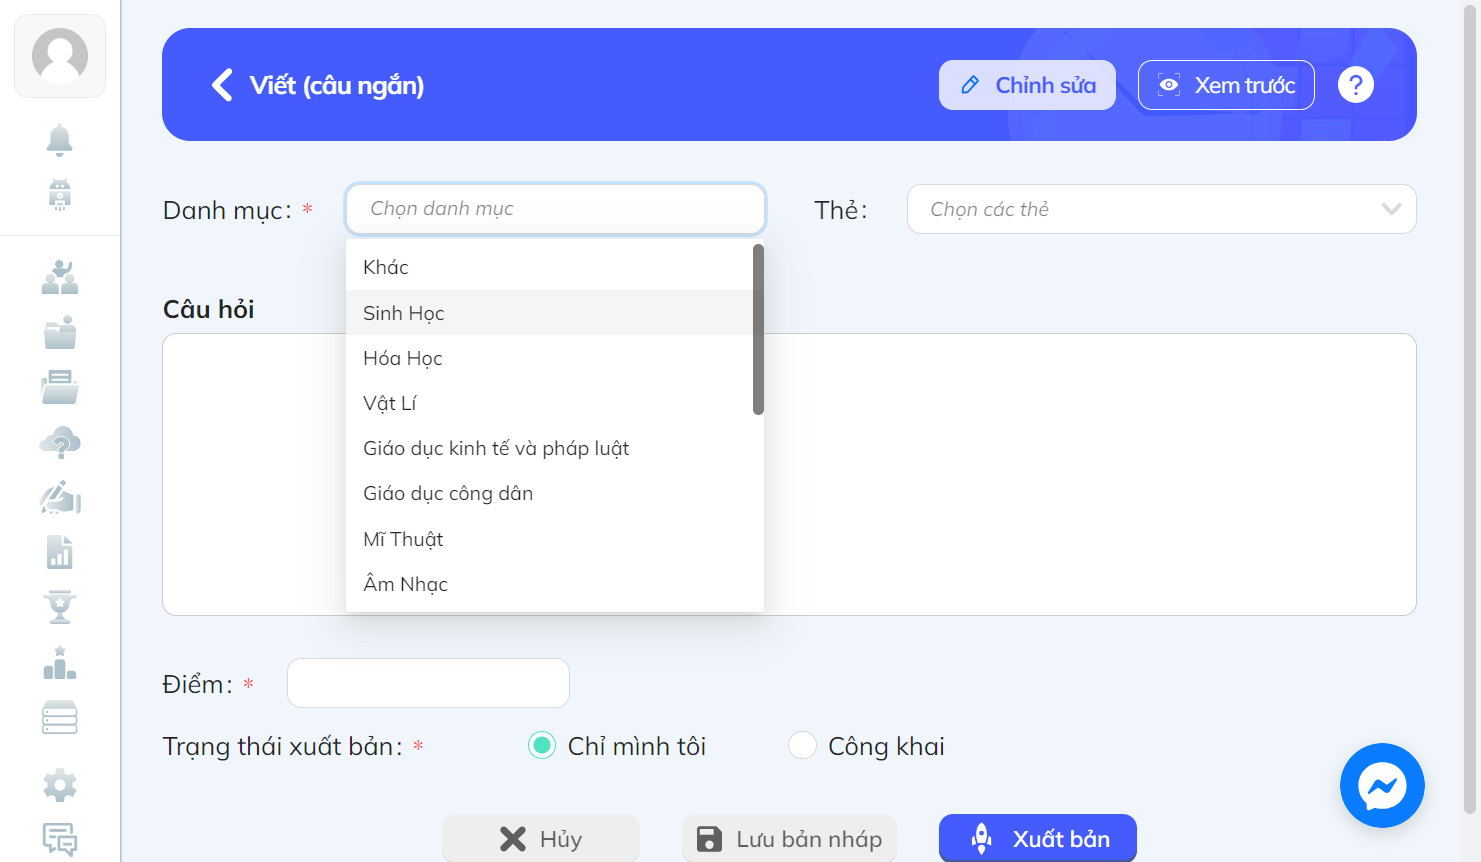Publish with the "Xuất bản" button
The height and width of the screenshot is (862, 1481).
(x=1038, y=838)
